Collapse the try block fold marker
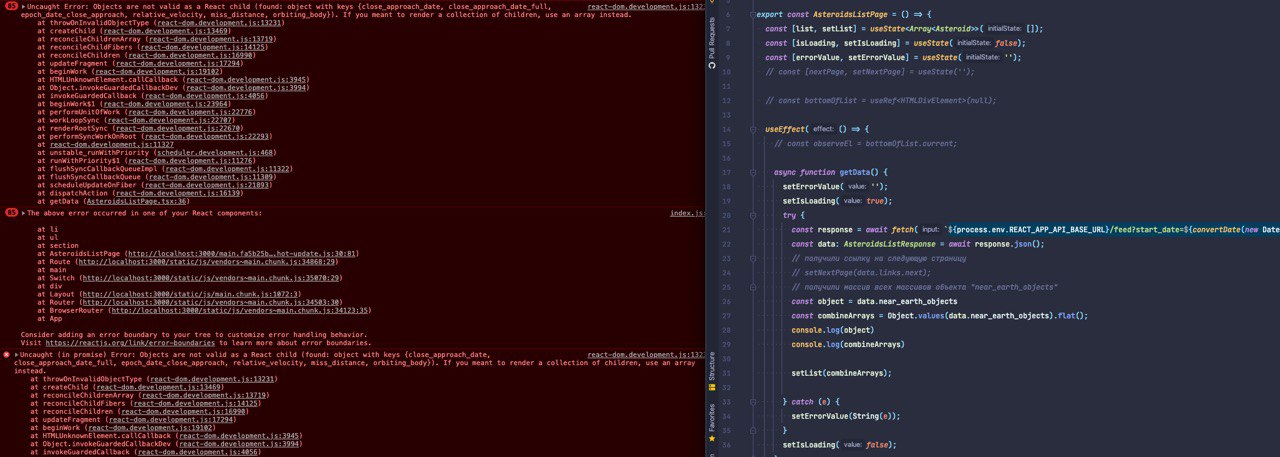The height and width of the screenshot is (457, 1280). [x=751, y=215]
